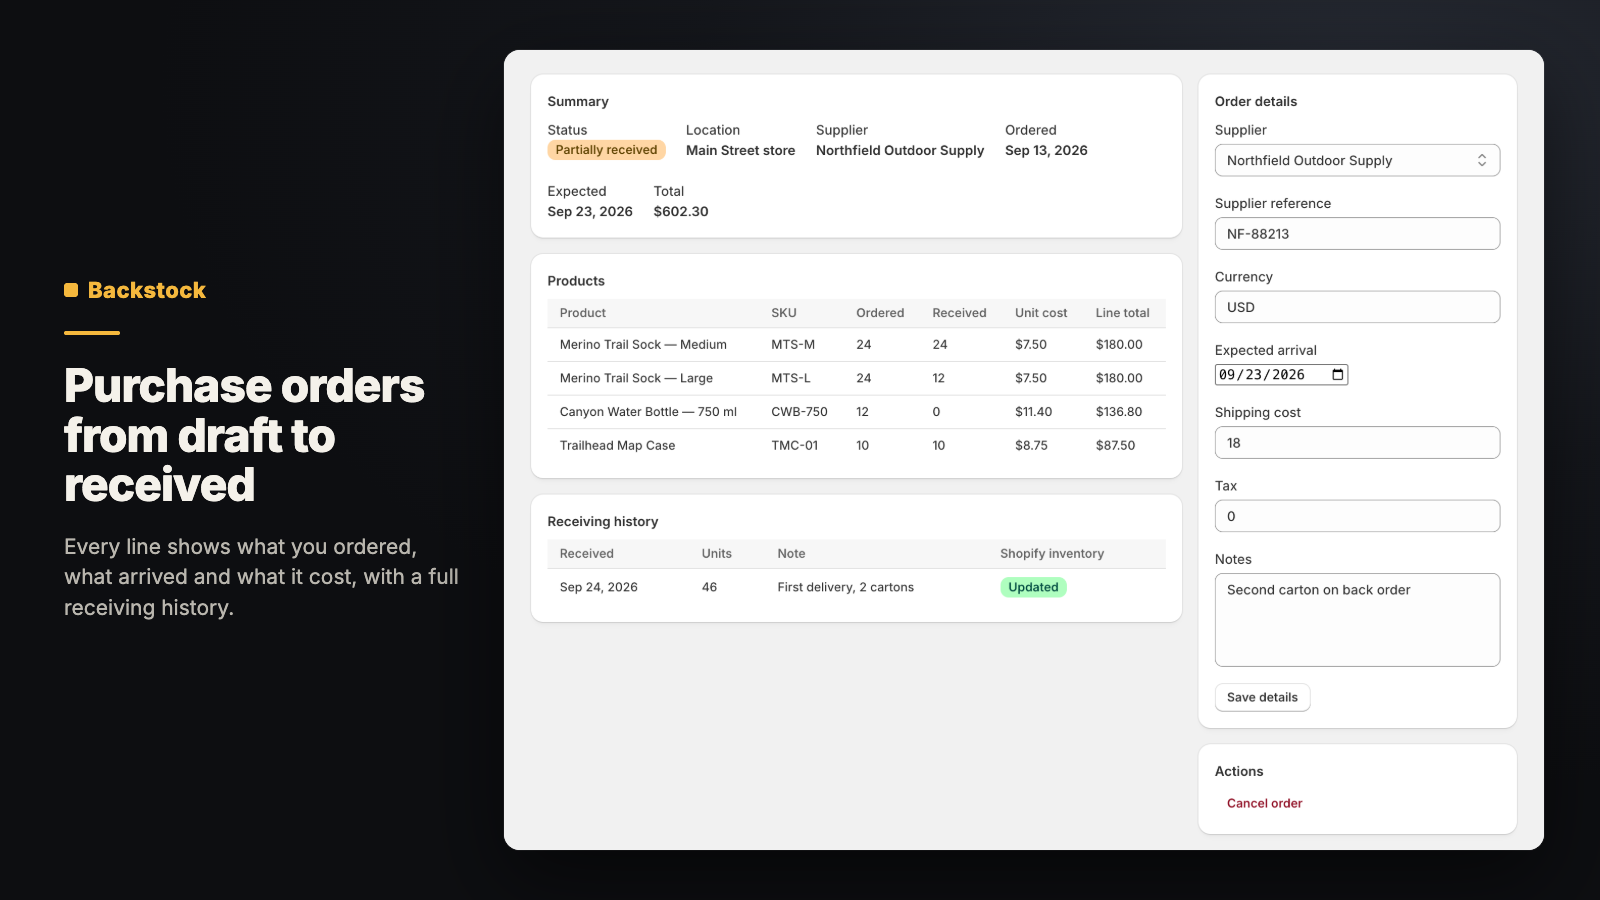1600x900 pixels.
Task: Click the Notes text area
Action: click(x=1357, y=620)
